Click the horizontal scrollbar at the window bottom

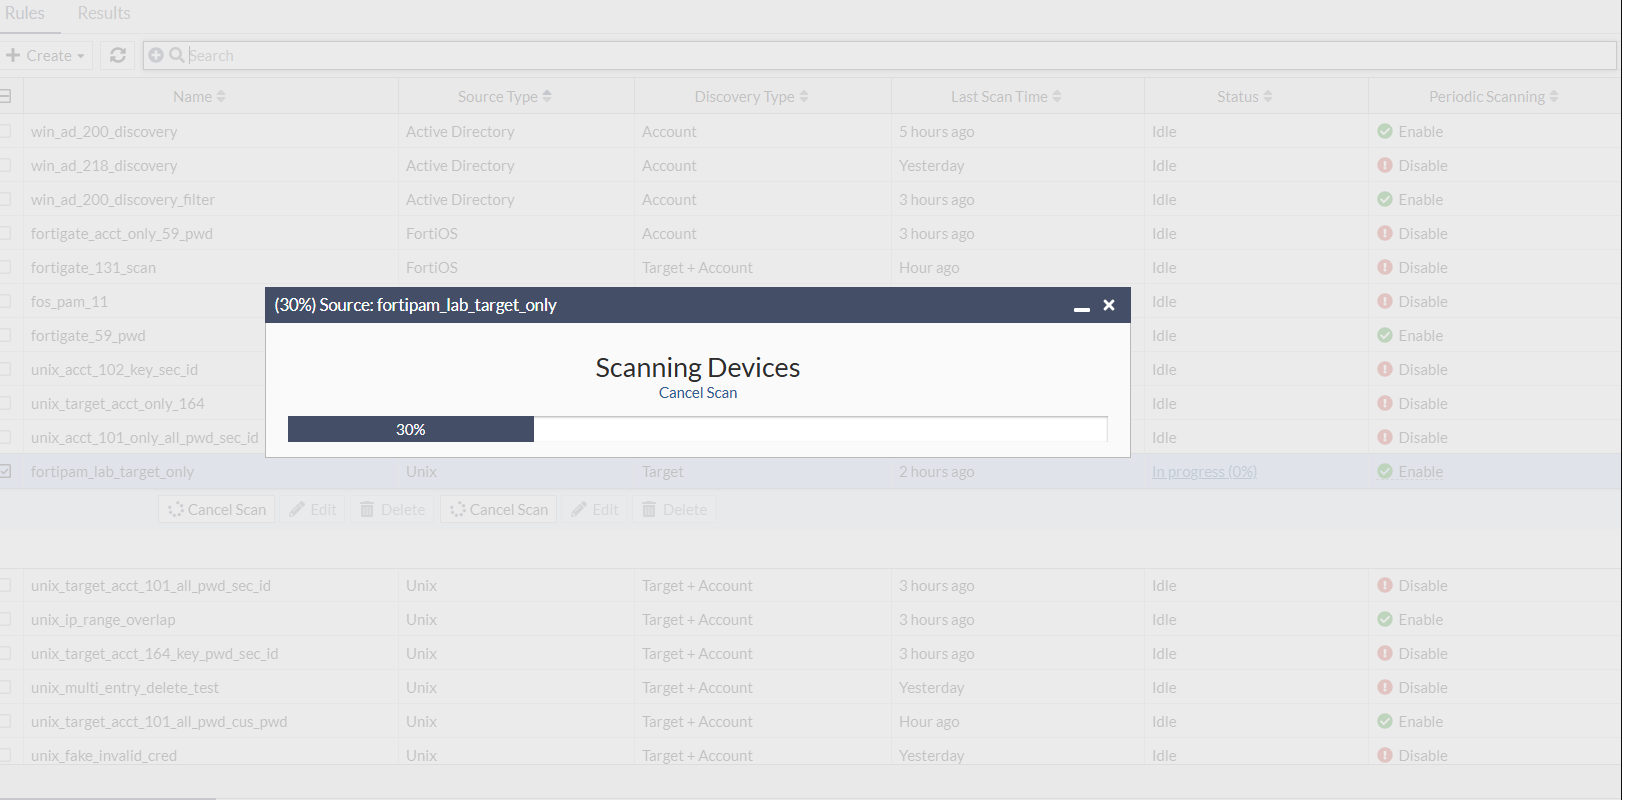[108, 798]
